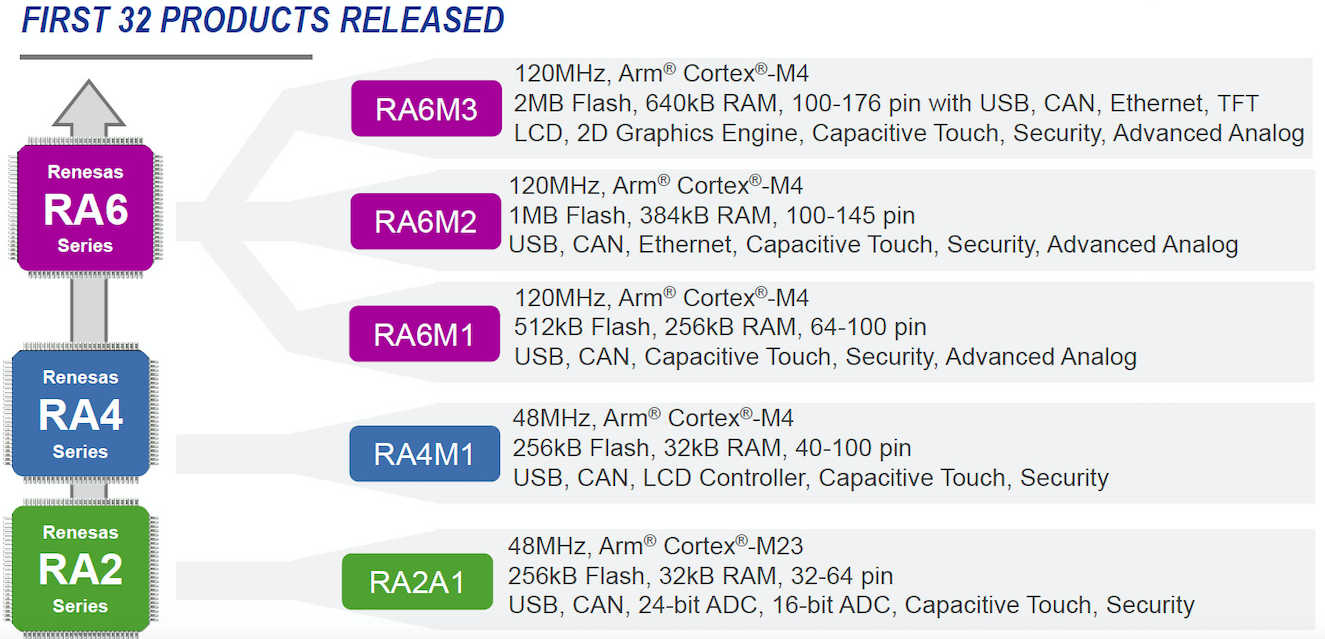Select the purple RA6M3 product label
The height and width of the screenshot is (639, 1325).
(426, 108)
